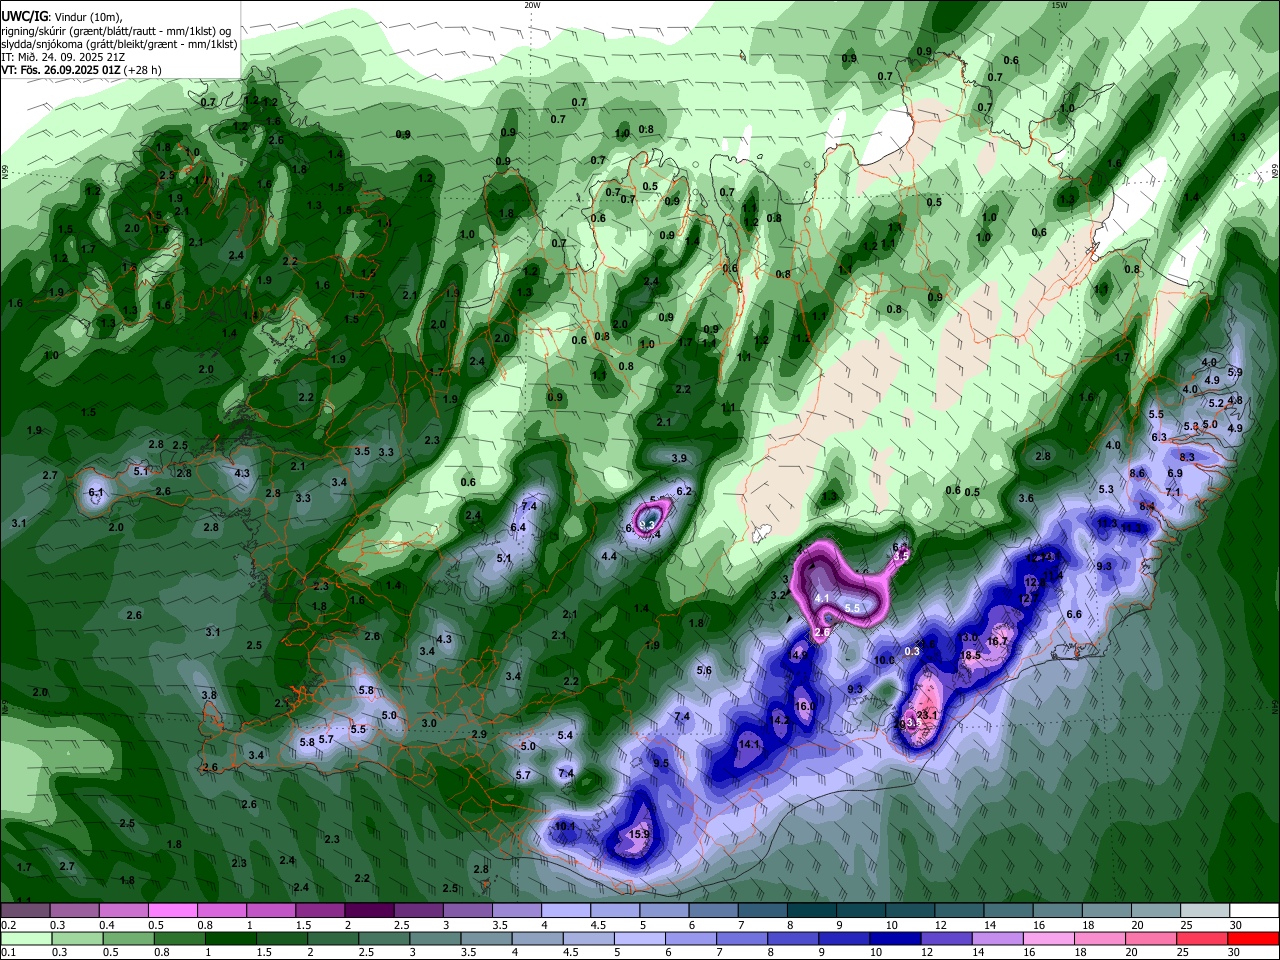Click the '14.1' precipitation value on the map
Viewport: 1280px width, 960px height.
coord(749,744)
